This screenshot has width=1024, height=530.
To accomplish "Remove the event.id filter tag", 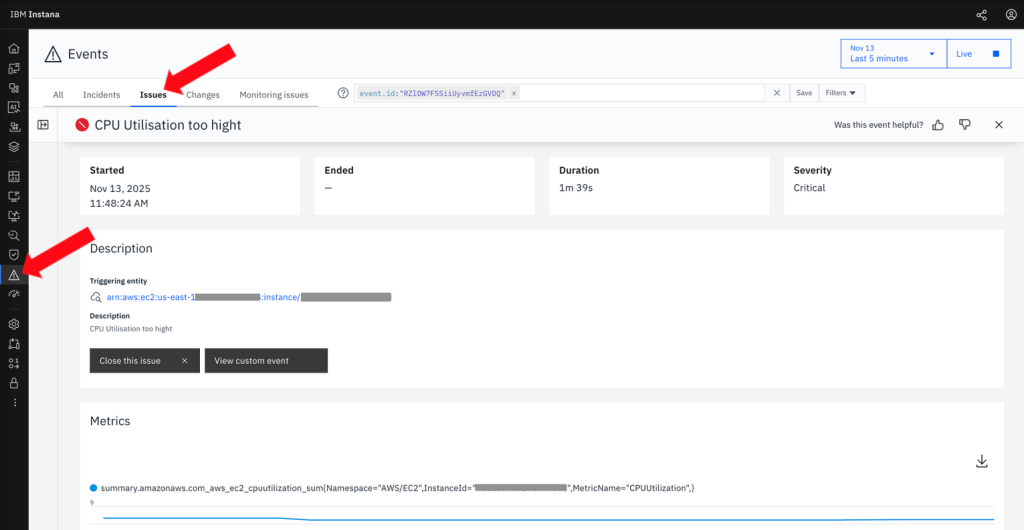I will pyautogui.click(x=514, y=93).
